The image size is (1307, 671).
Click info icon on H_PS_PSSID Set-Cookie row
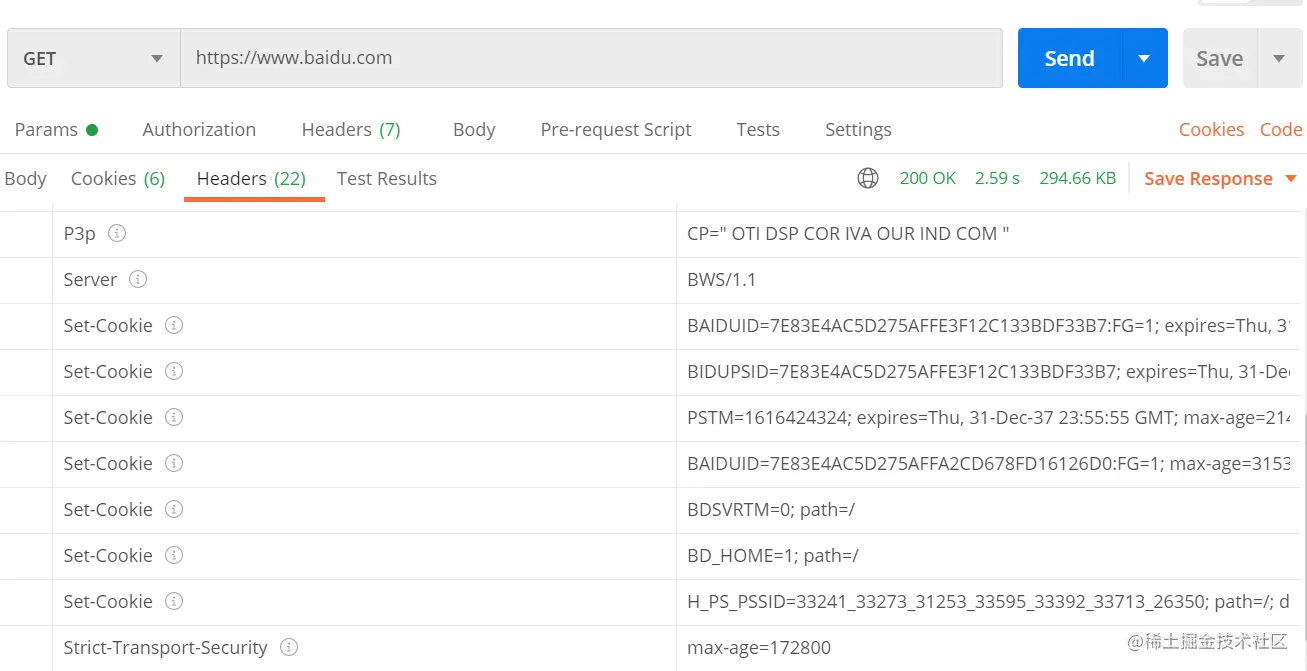coord(174,601)
